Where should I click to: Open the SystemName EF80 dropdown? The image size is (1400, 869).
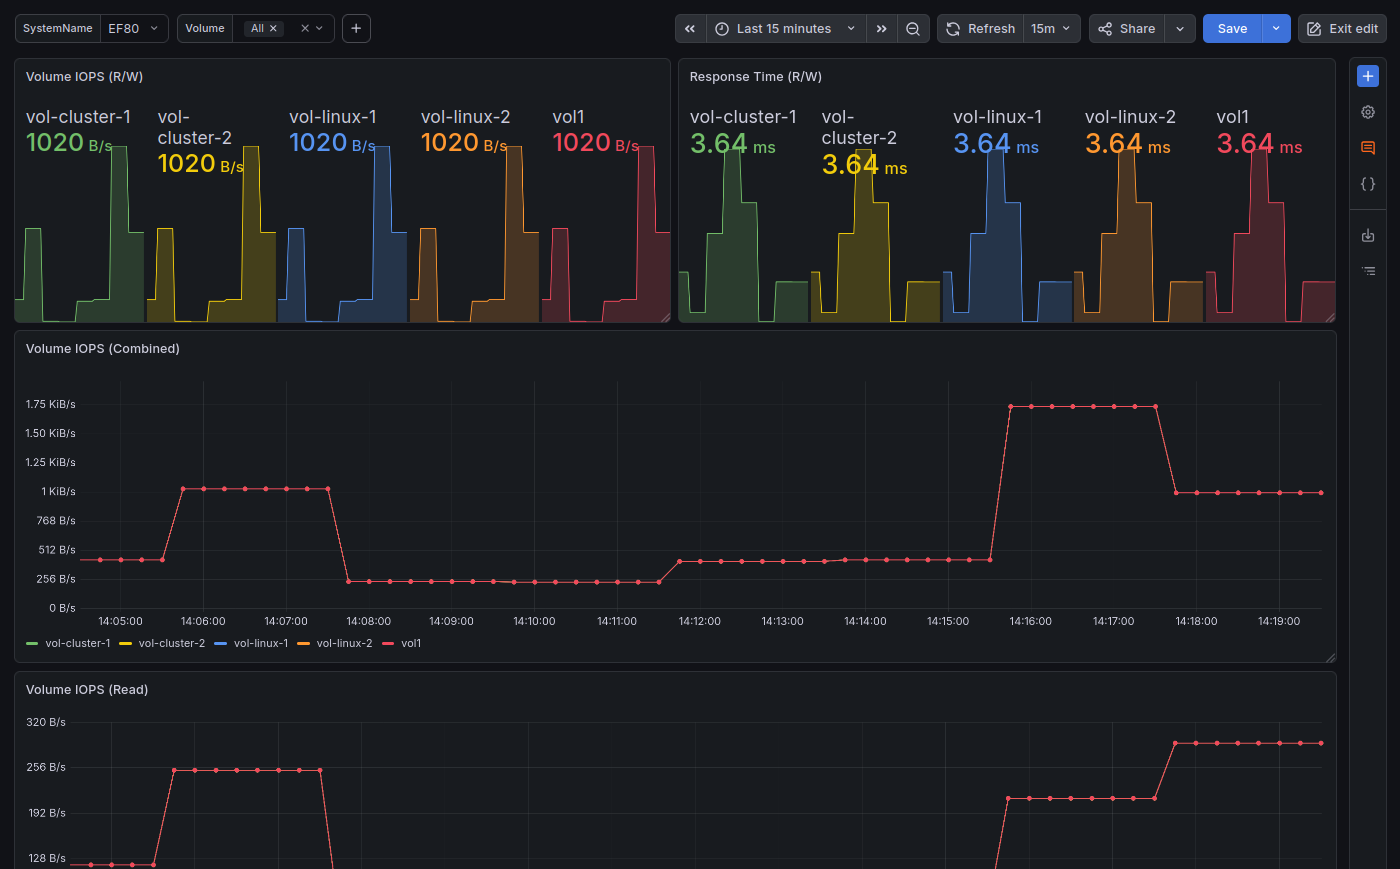pyautogui.click(x=134, y=29)
